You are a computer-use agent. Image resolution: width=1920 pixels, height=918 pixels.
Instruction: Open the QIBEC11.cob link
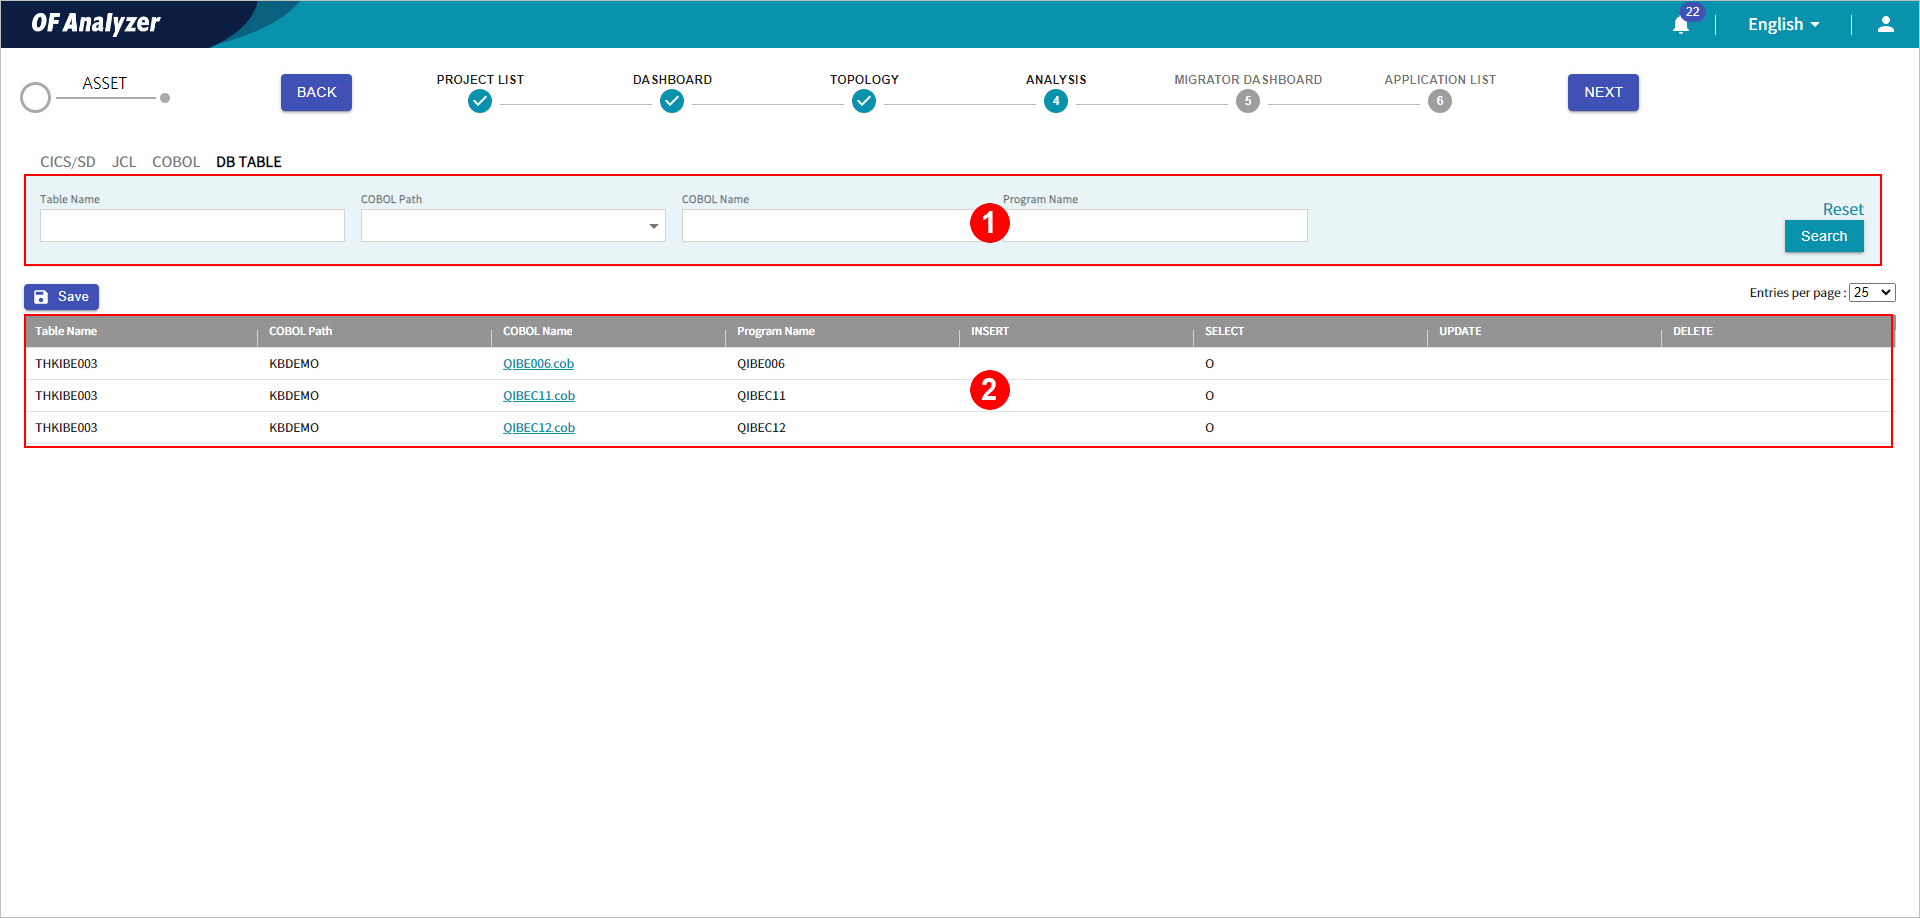pyautogui.click(x=539, y=396)
